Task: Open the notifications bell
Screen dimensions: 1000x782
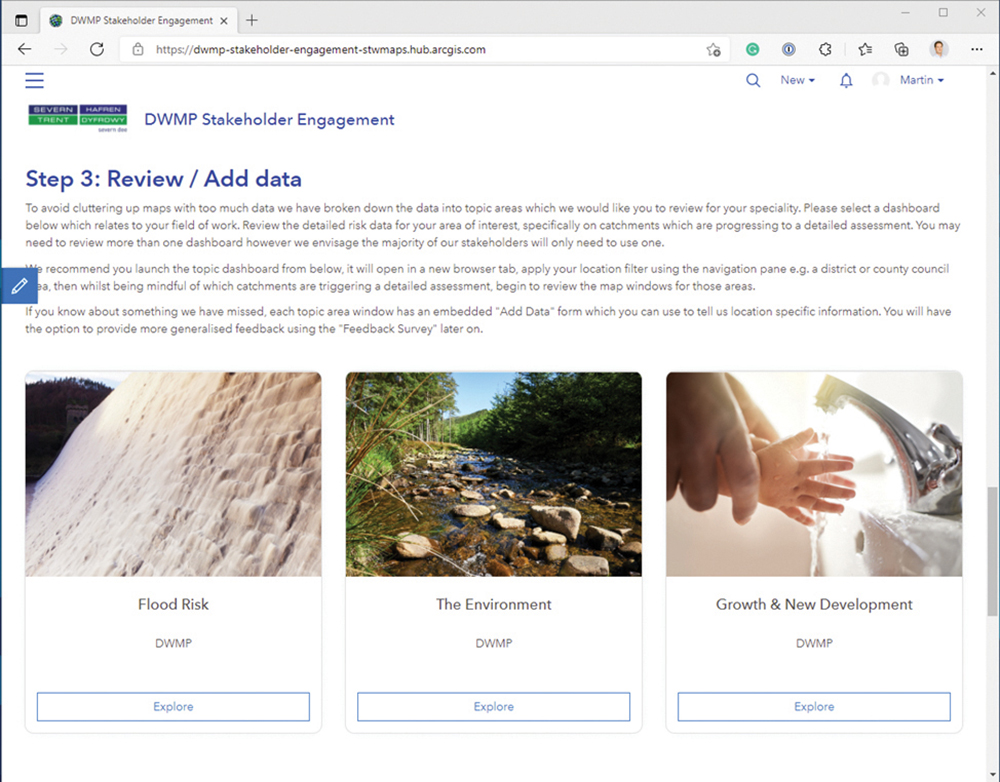Action: [x=846, y=81]
